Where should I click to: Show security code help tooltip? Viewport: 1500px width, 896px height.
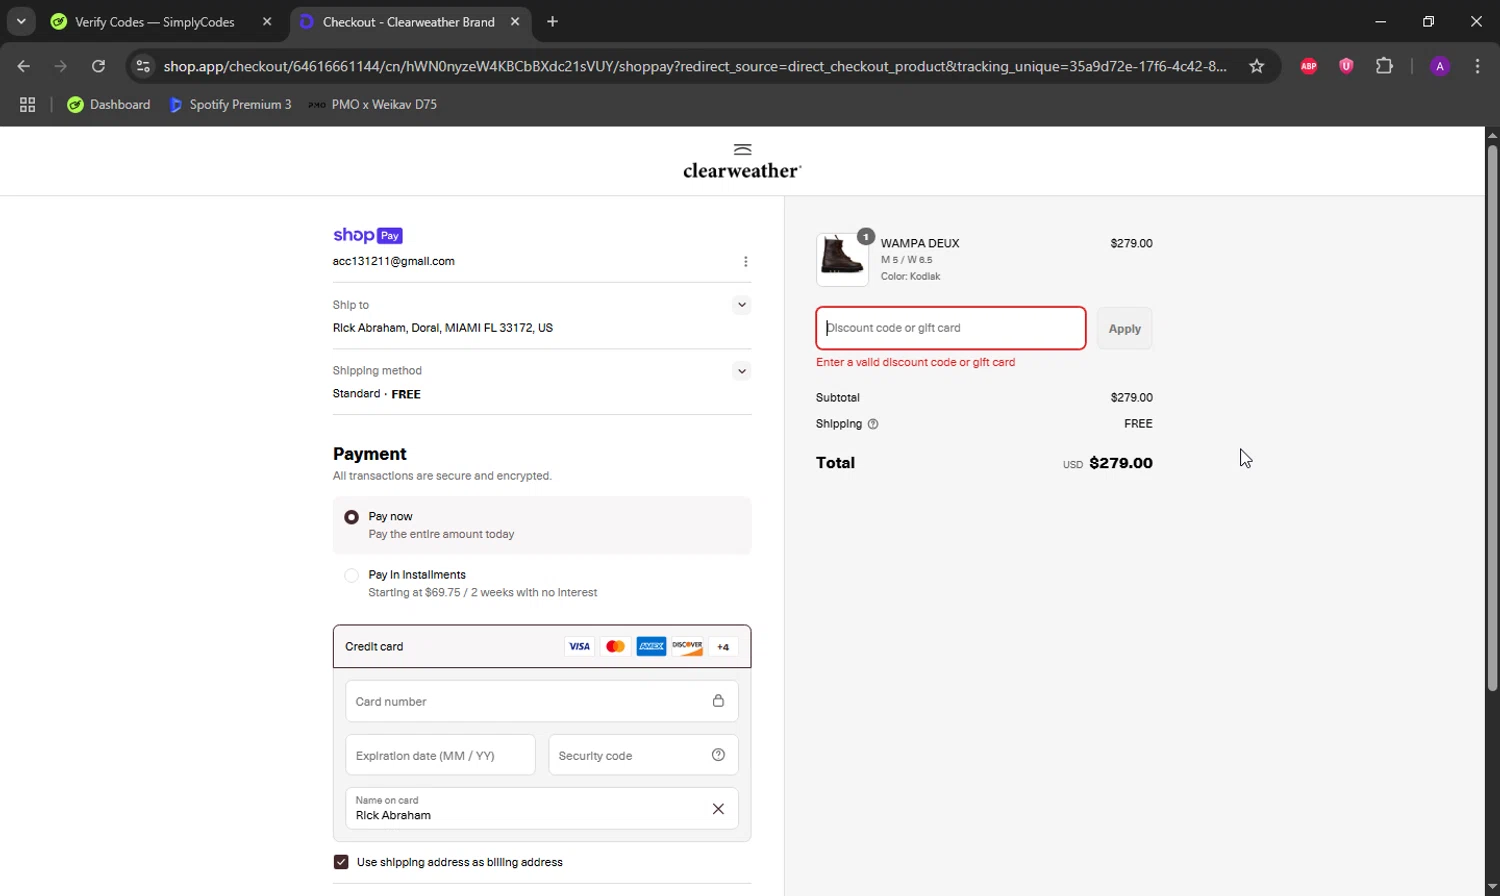click(718, 755)
